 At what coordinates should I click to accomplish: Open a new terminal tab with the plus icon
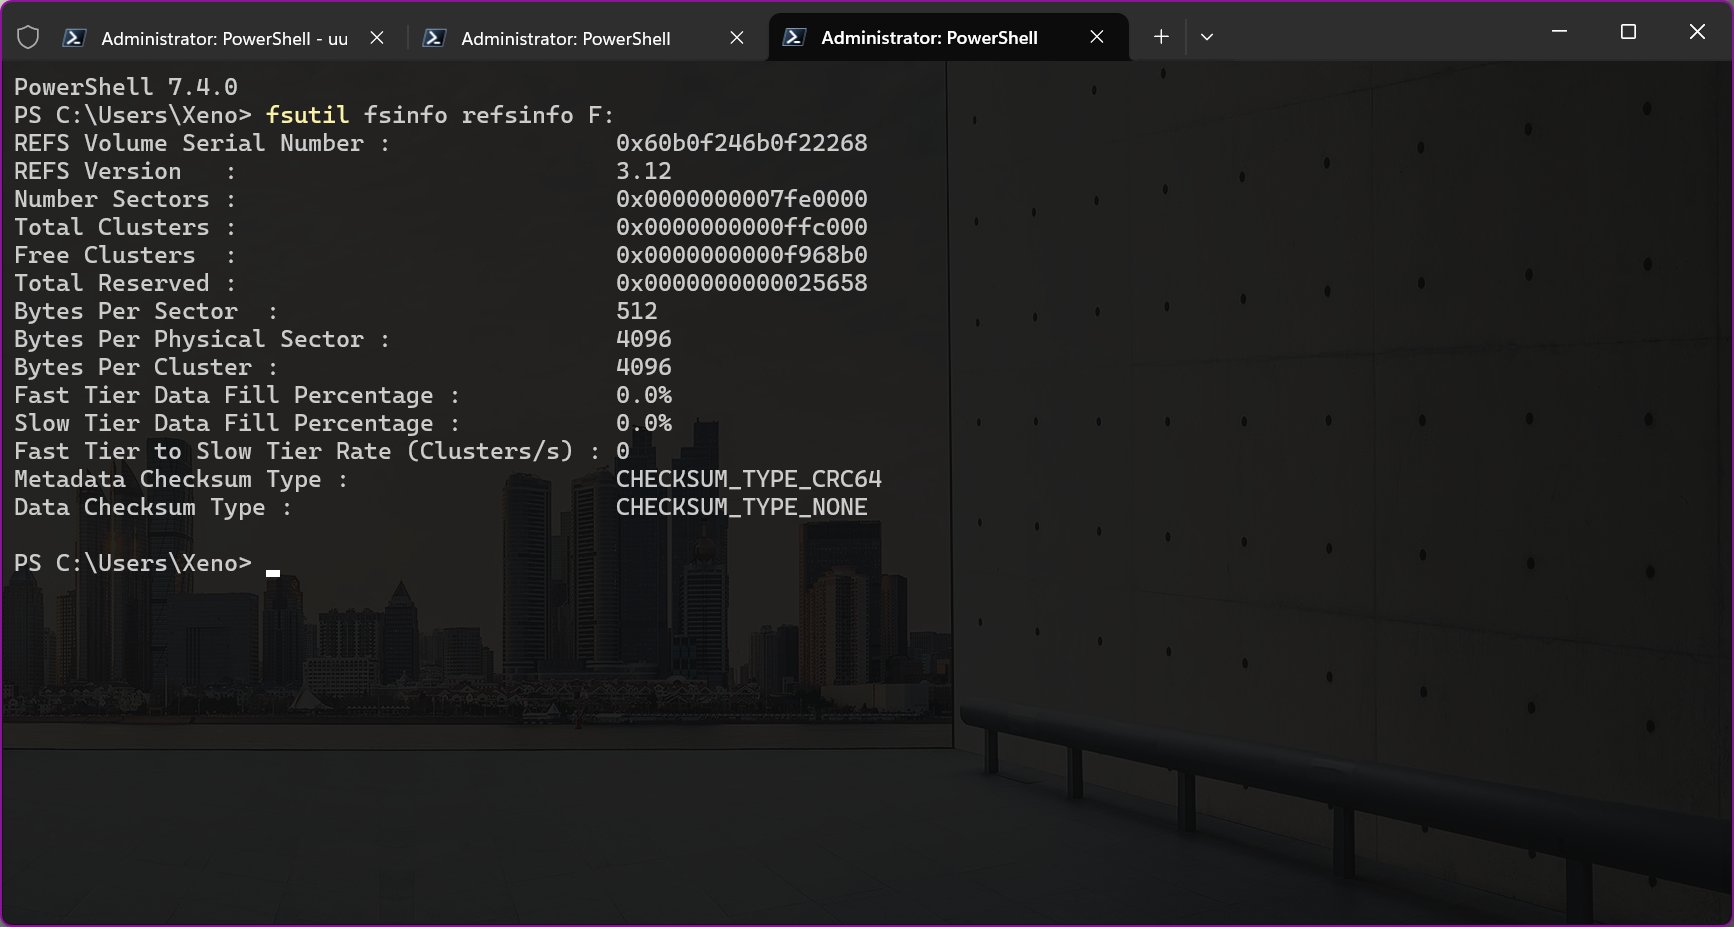tap(1160, 37)
